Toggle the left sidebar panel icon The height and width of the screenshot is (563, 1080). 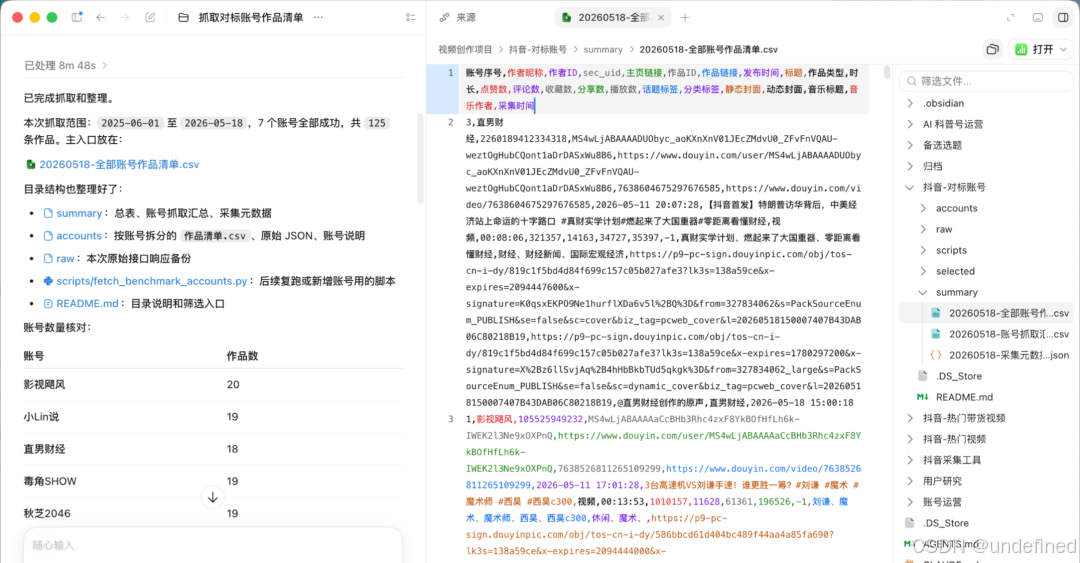point(77,17)
